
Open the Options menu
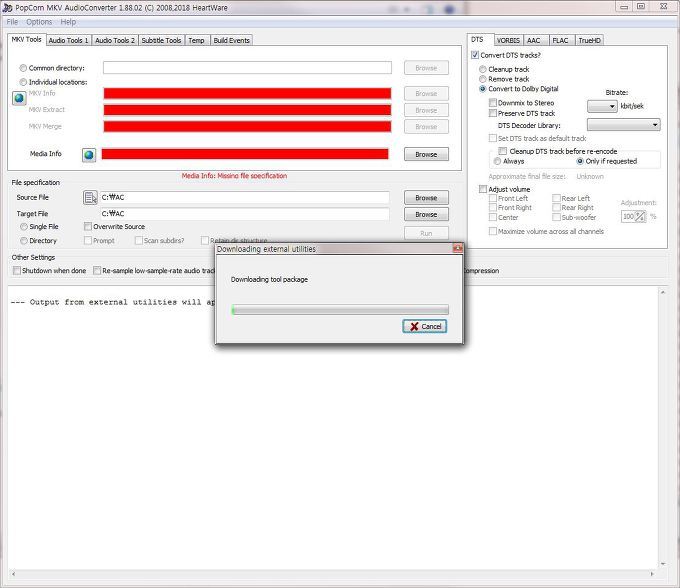click(x=39, y=22)
